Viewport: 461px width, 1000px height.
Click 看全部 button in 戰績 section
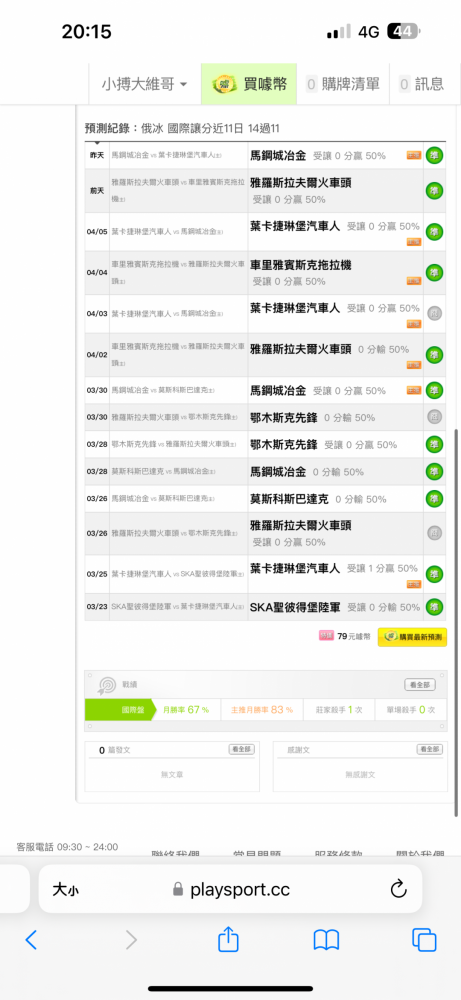click(420, 684)
